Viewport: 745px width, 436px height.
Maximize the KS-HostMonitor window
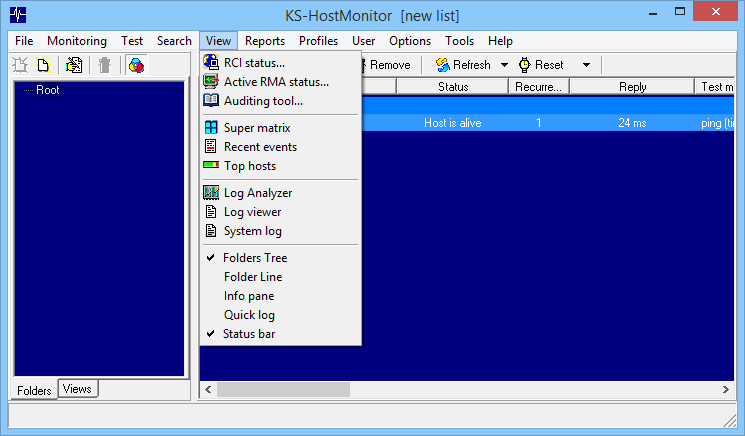tap(680, 11)
